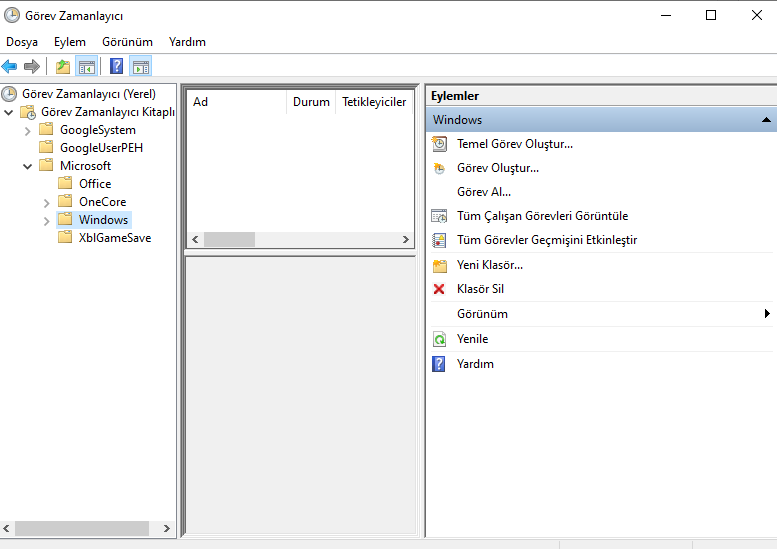777x549 pixels.
Task: Toggle the action pane toolbar button
Action: [x=141, y=67]
